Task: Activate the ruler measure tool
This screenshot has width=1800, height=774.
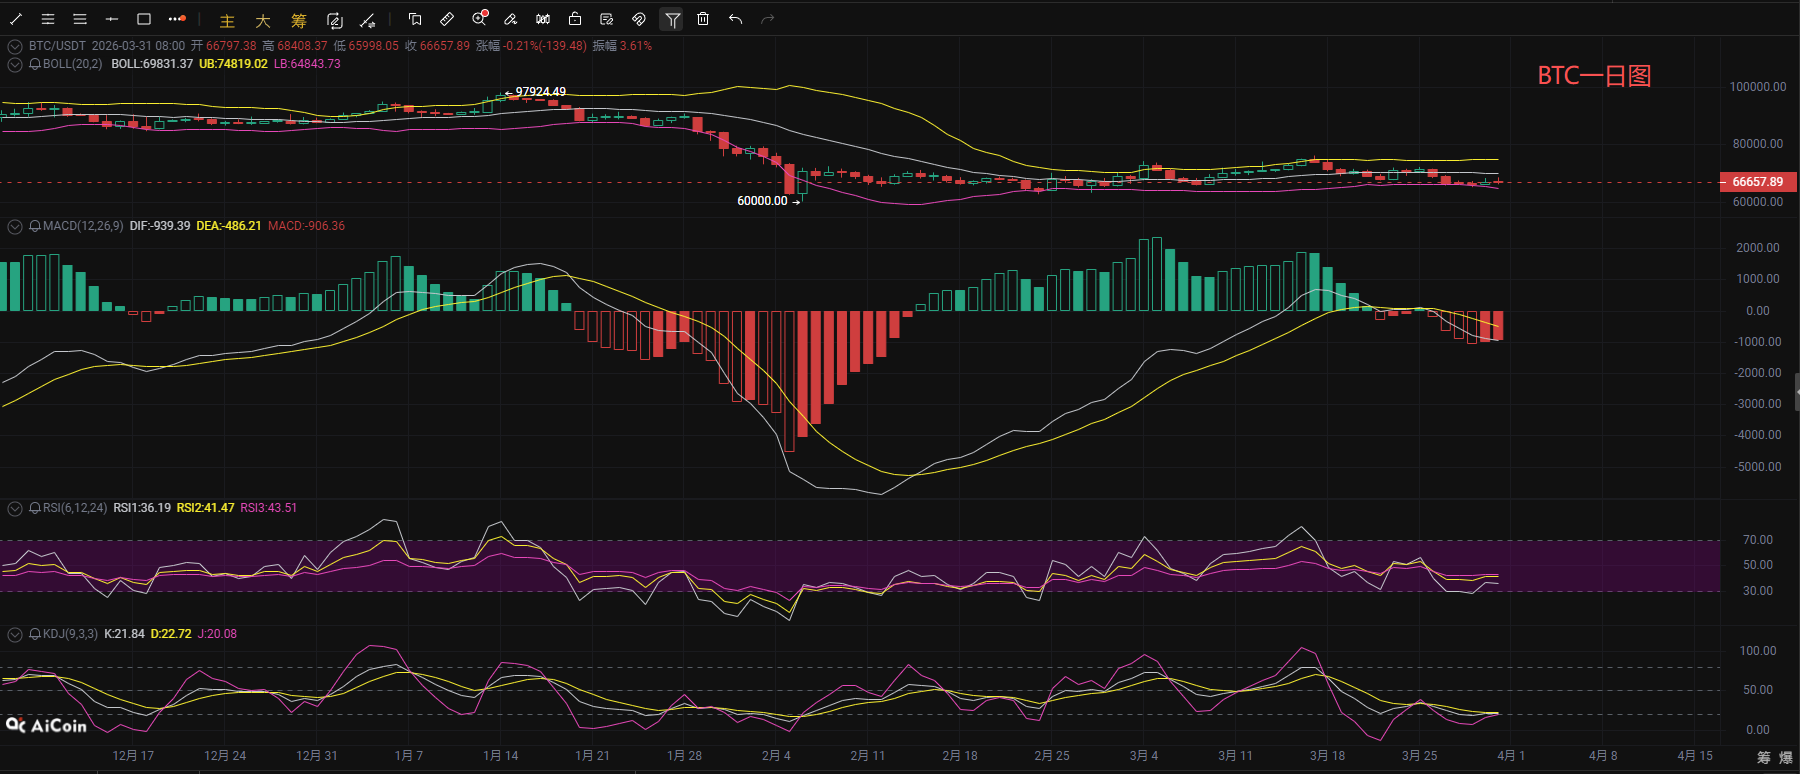Action: pos(447,19)
